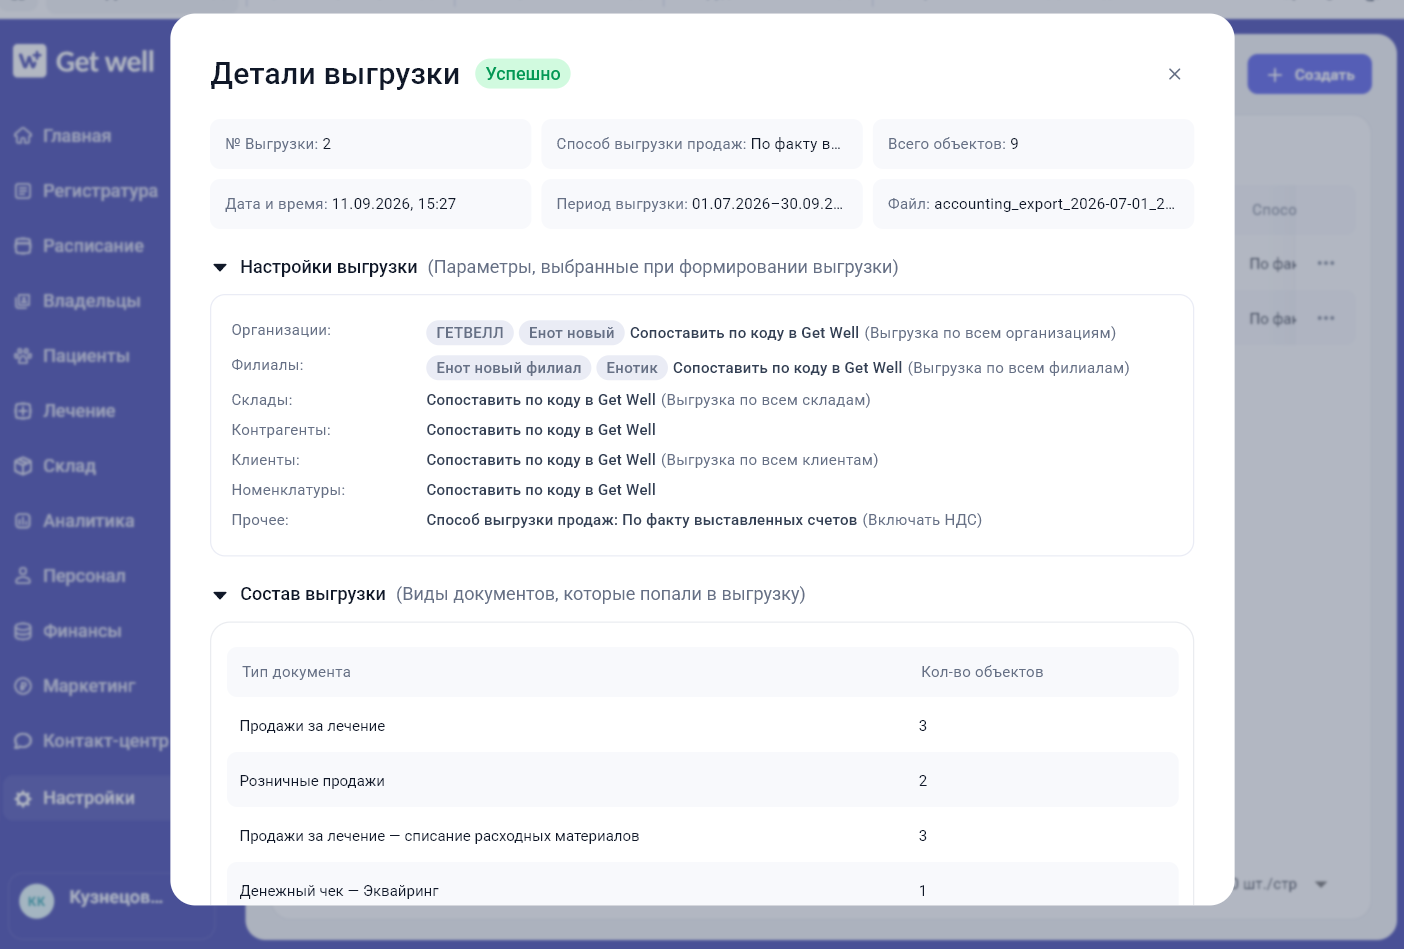Click the № Выгрузки: 2 field
The image size is (1404, 949).
point(370,144)
